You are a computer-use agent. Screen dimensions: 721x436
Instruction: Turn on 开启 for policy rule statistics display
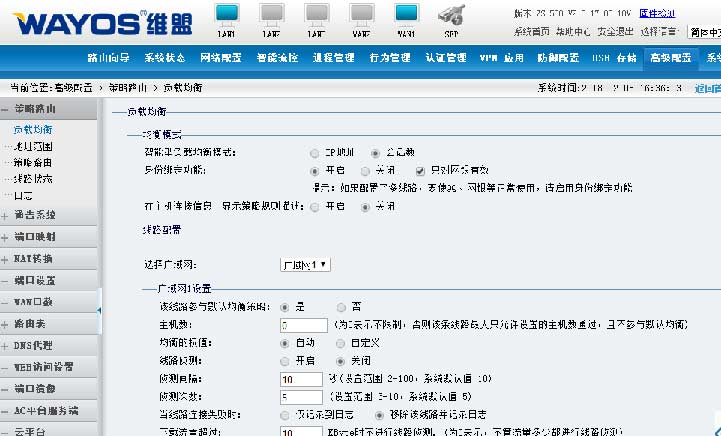315,207
